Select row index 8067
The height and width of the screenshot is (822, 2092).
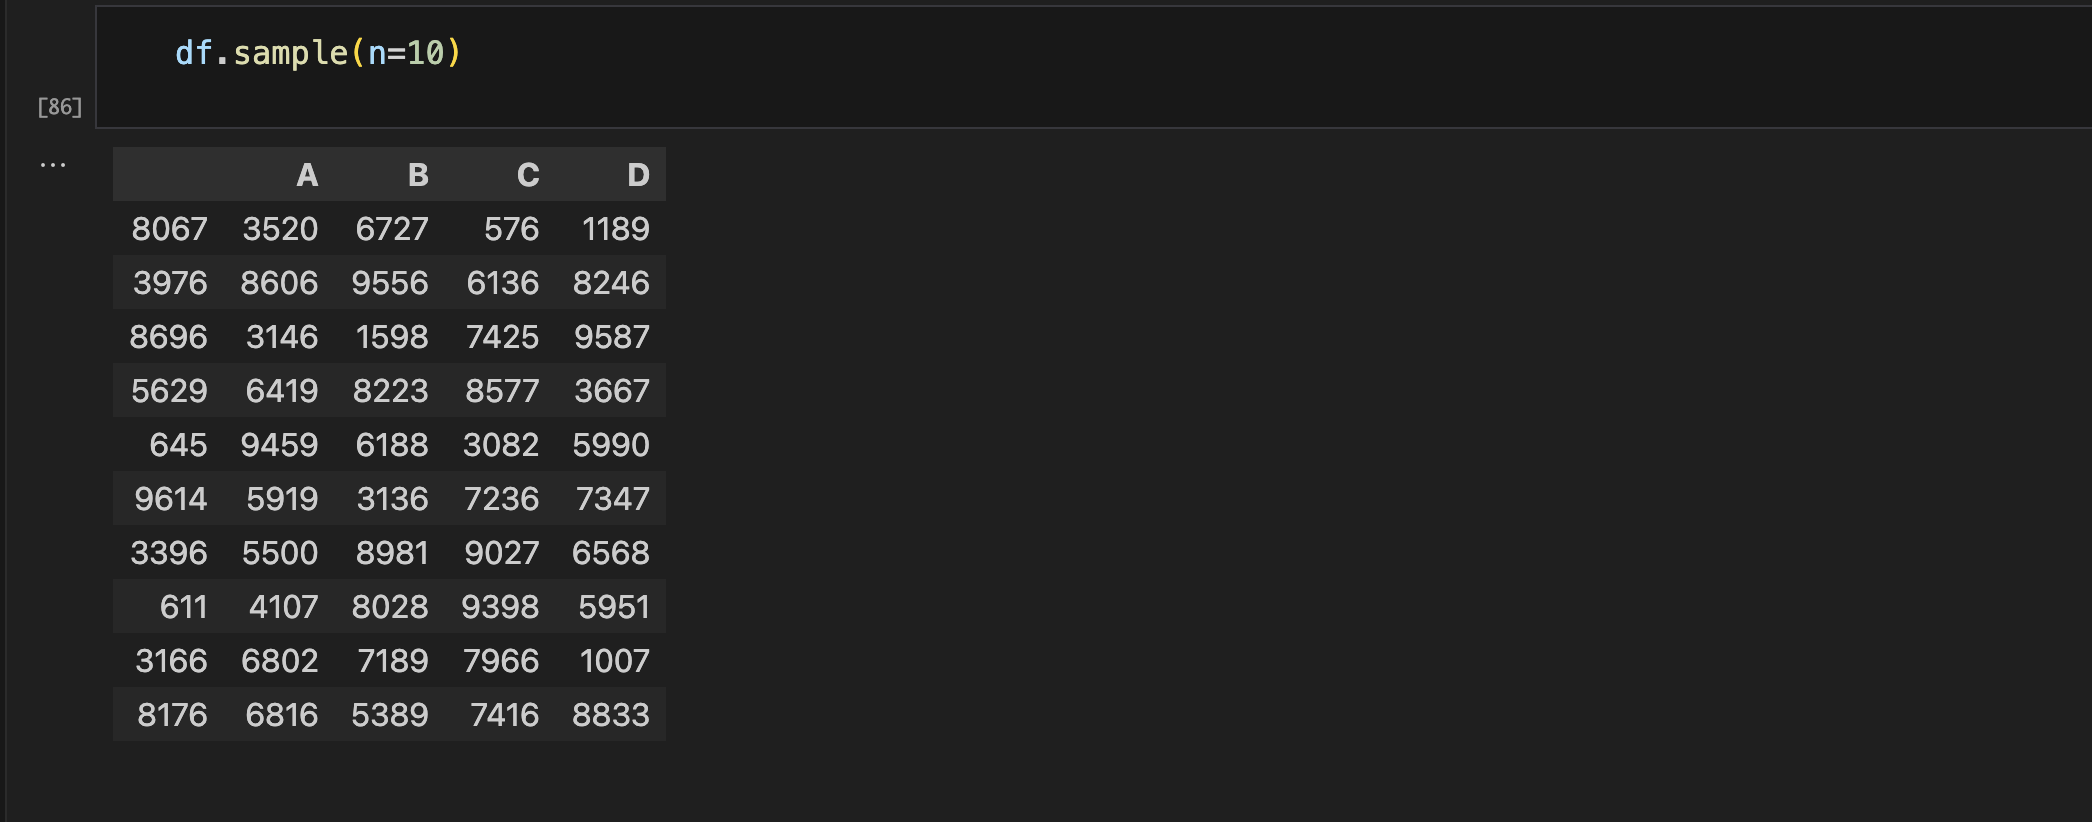click(x=169, y=229)
